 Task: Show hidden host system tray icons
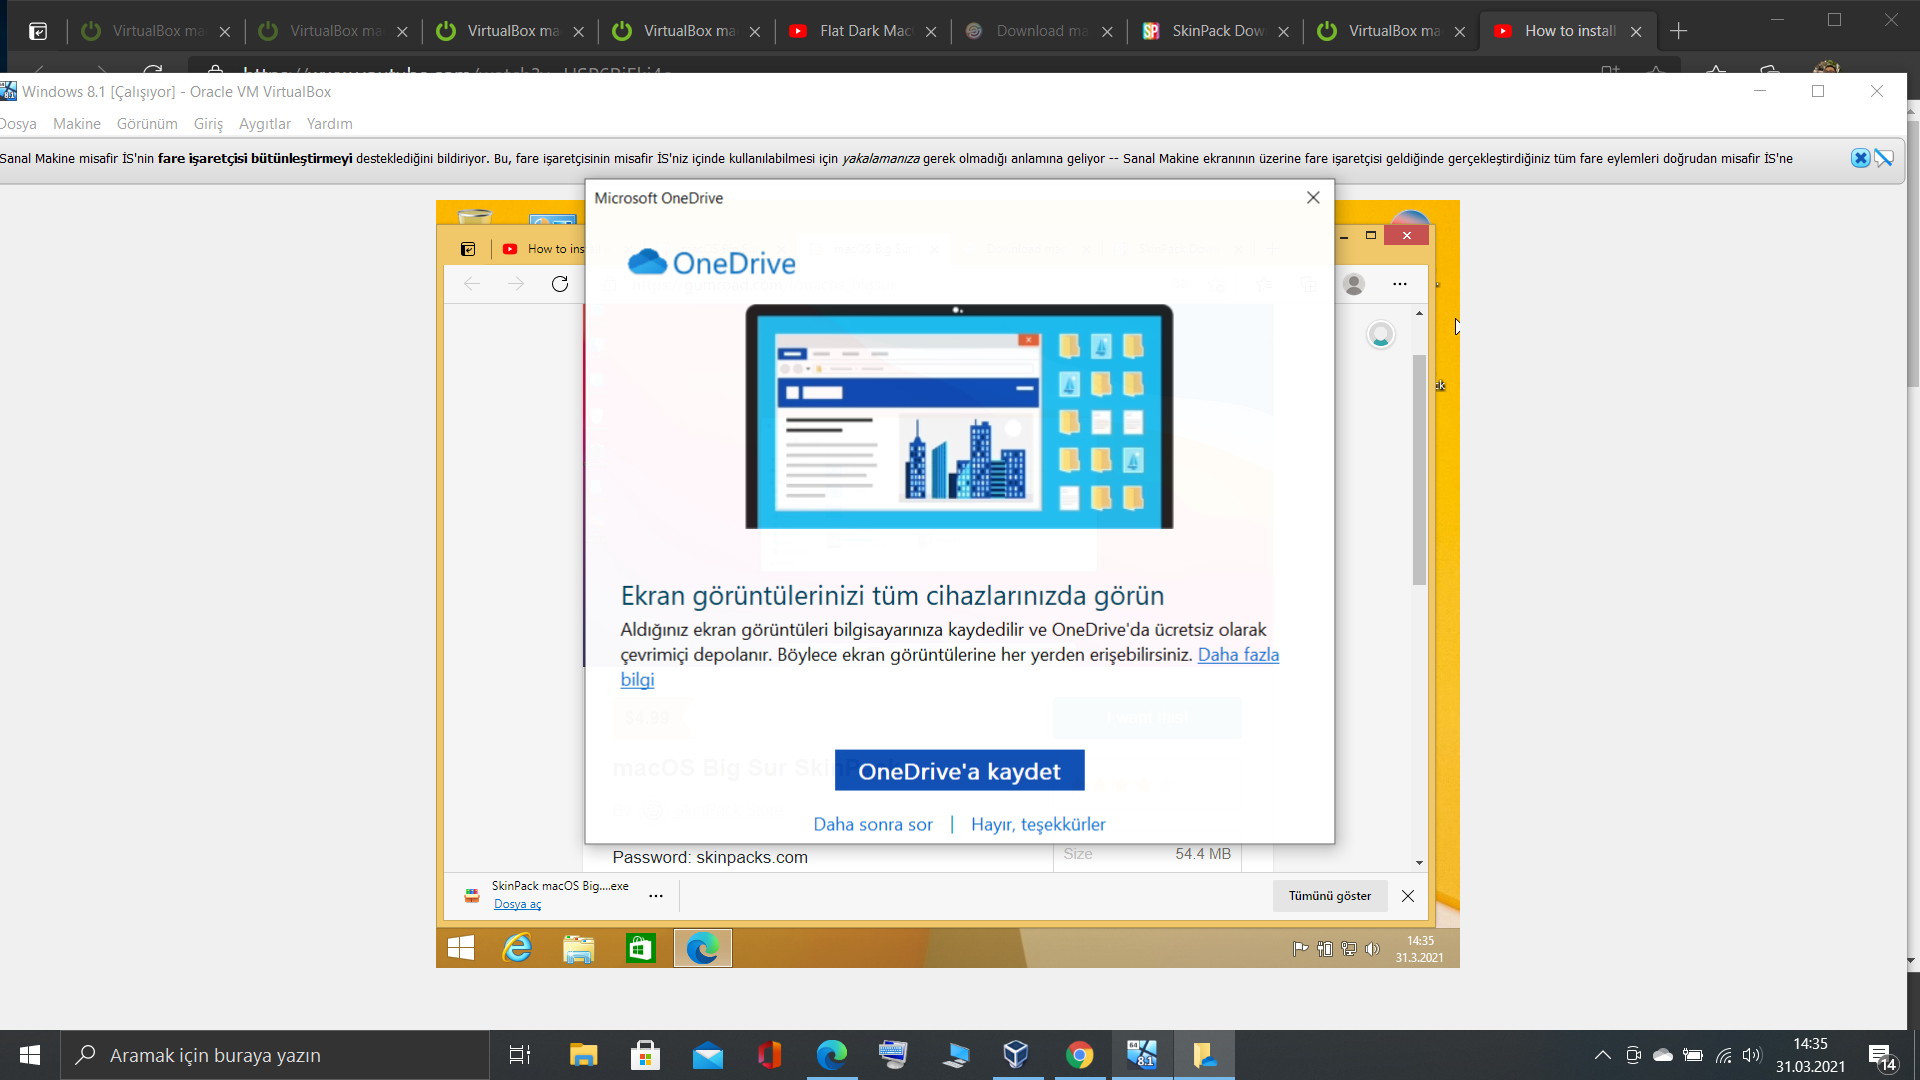1602,1055
